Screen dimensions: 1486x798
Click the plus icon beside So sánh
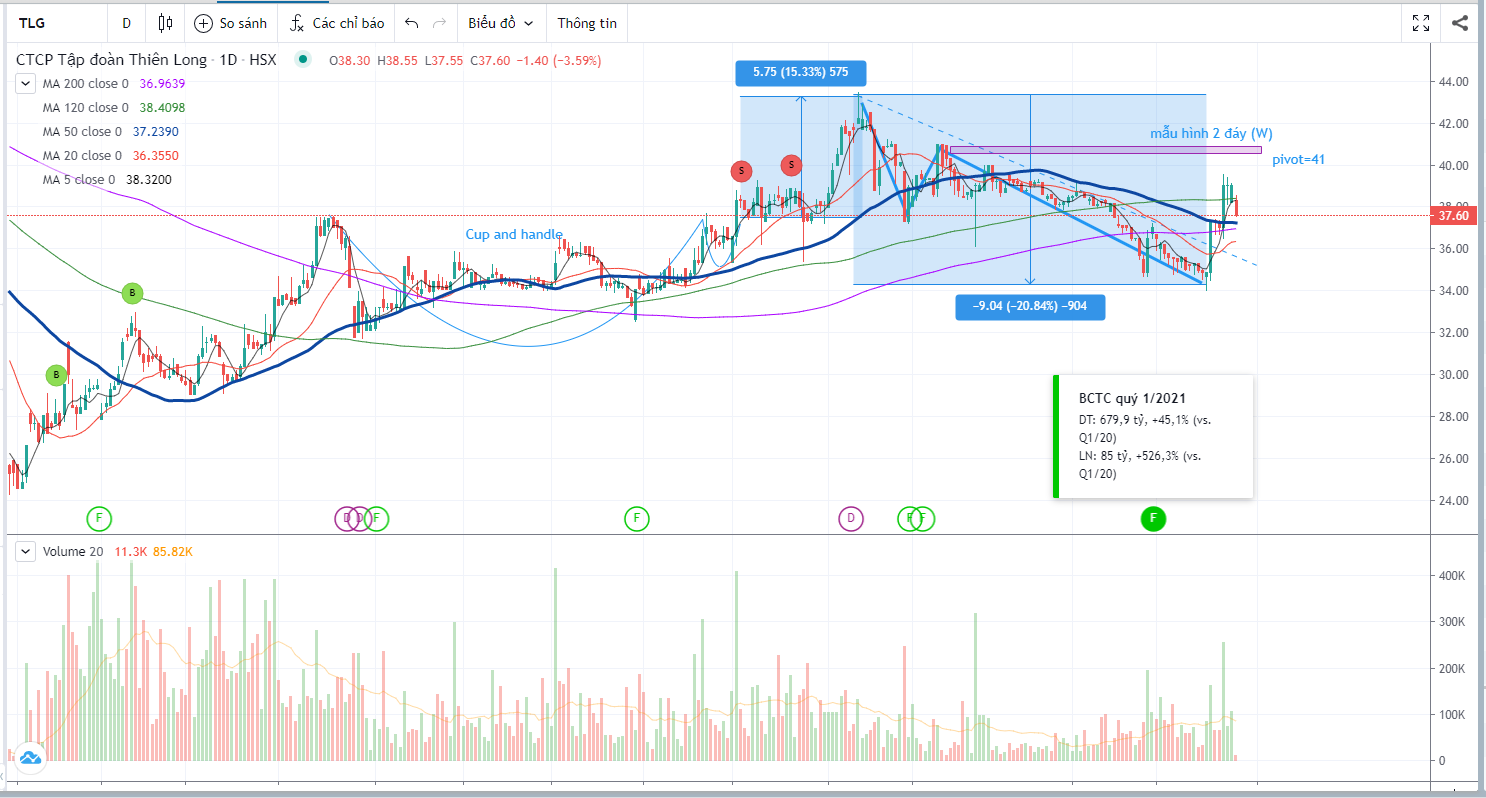203,23
